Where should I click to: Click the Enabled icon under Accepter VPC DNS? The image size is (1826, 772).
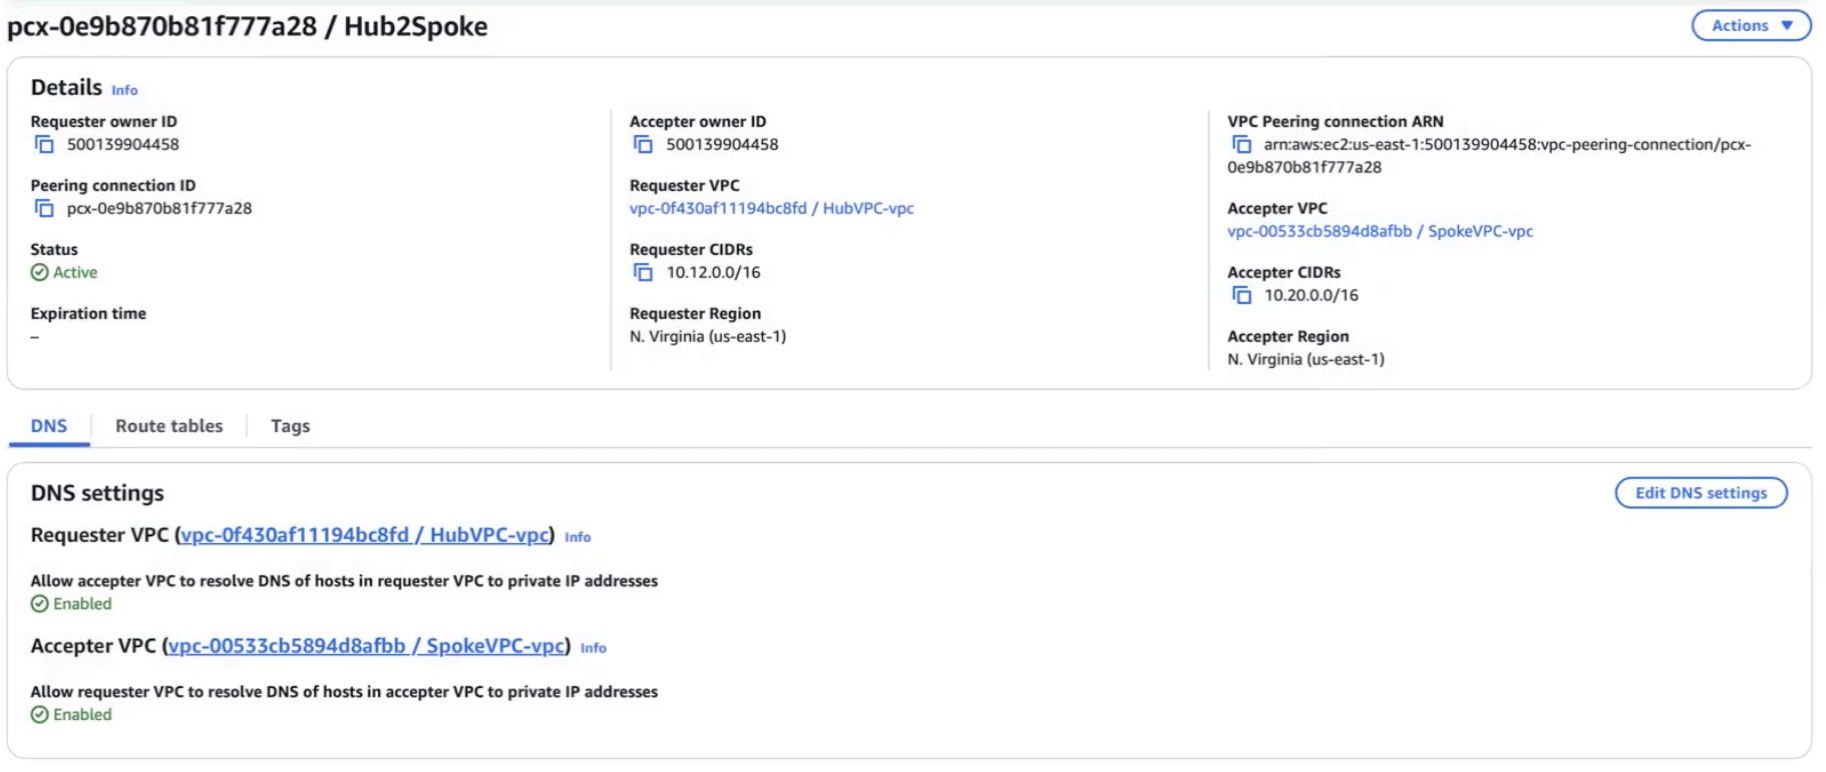coord(40,715)
